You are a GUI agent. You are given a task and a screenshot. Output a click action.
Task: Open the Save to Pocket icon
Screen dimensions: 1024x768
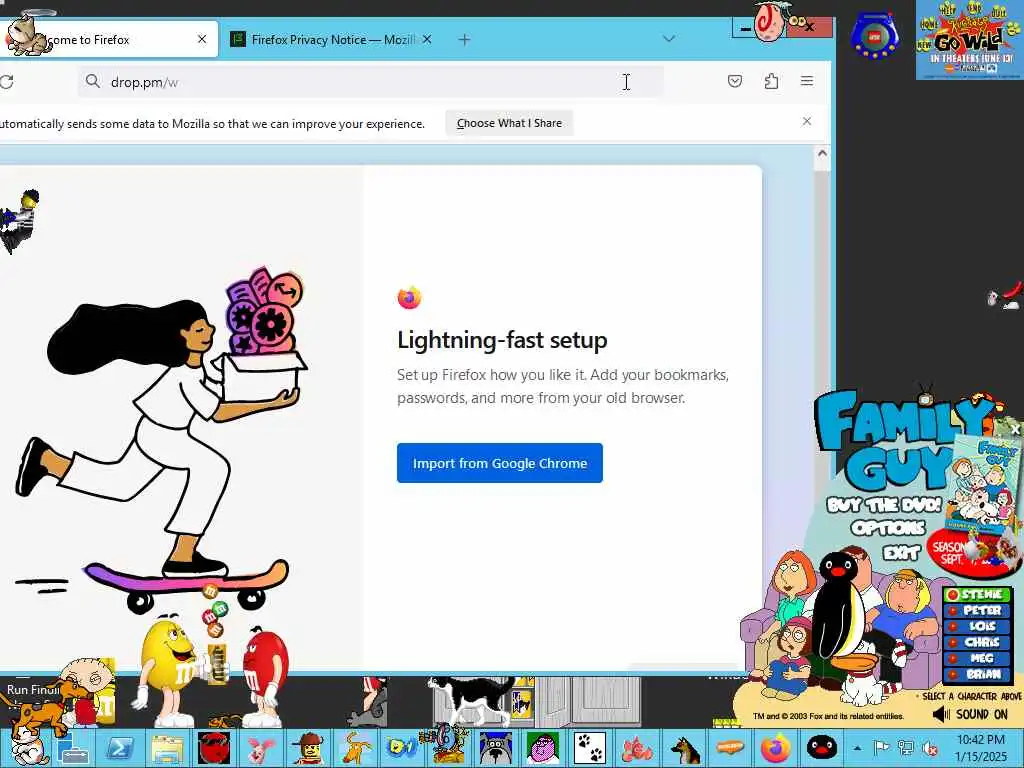(x=735, y=81)
